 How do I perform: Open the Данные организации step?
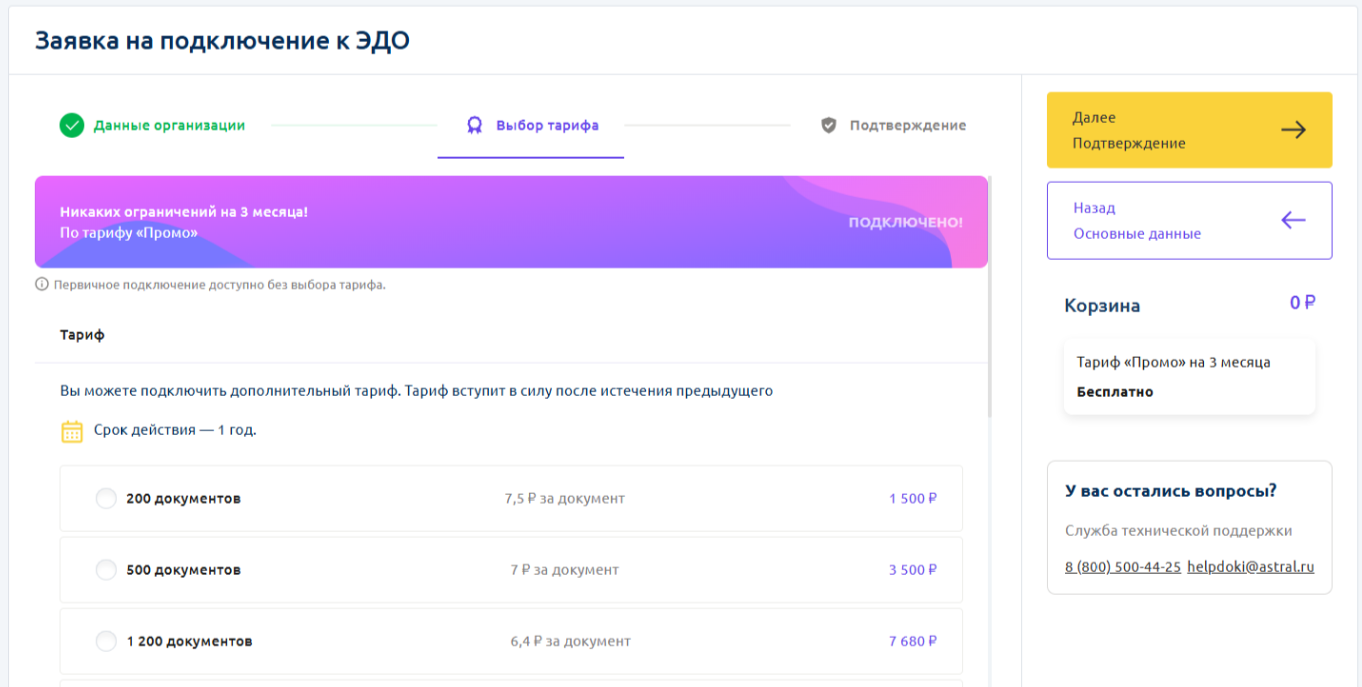coord(152,125)
